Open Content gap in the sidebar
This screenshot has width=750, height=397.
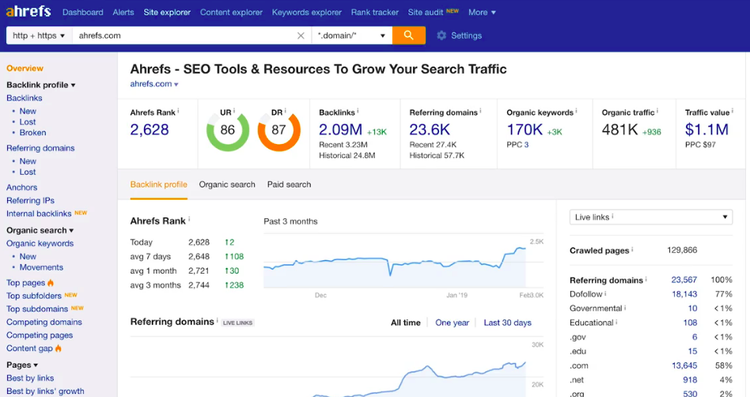[30, 349]
